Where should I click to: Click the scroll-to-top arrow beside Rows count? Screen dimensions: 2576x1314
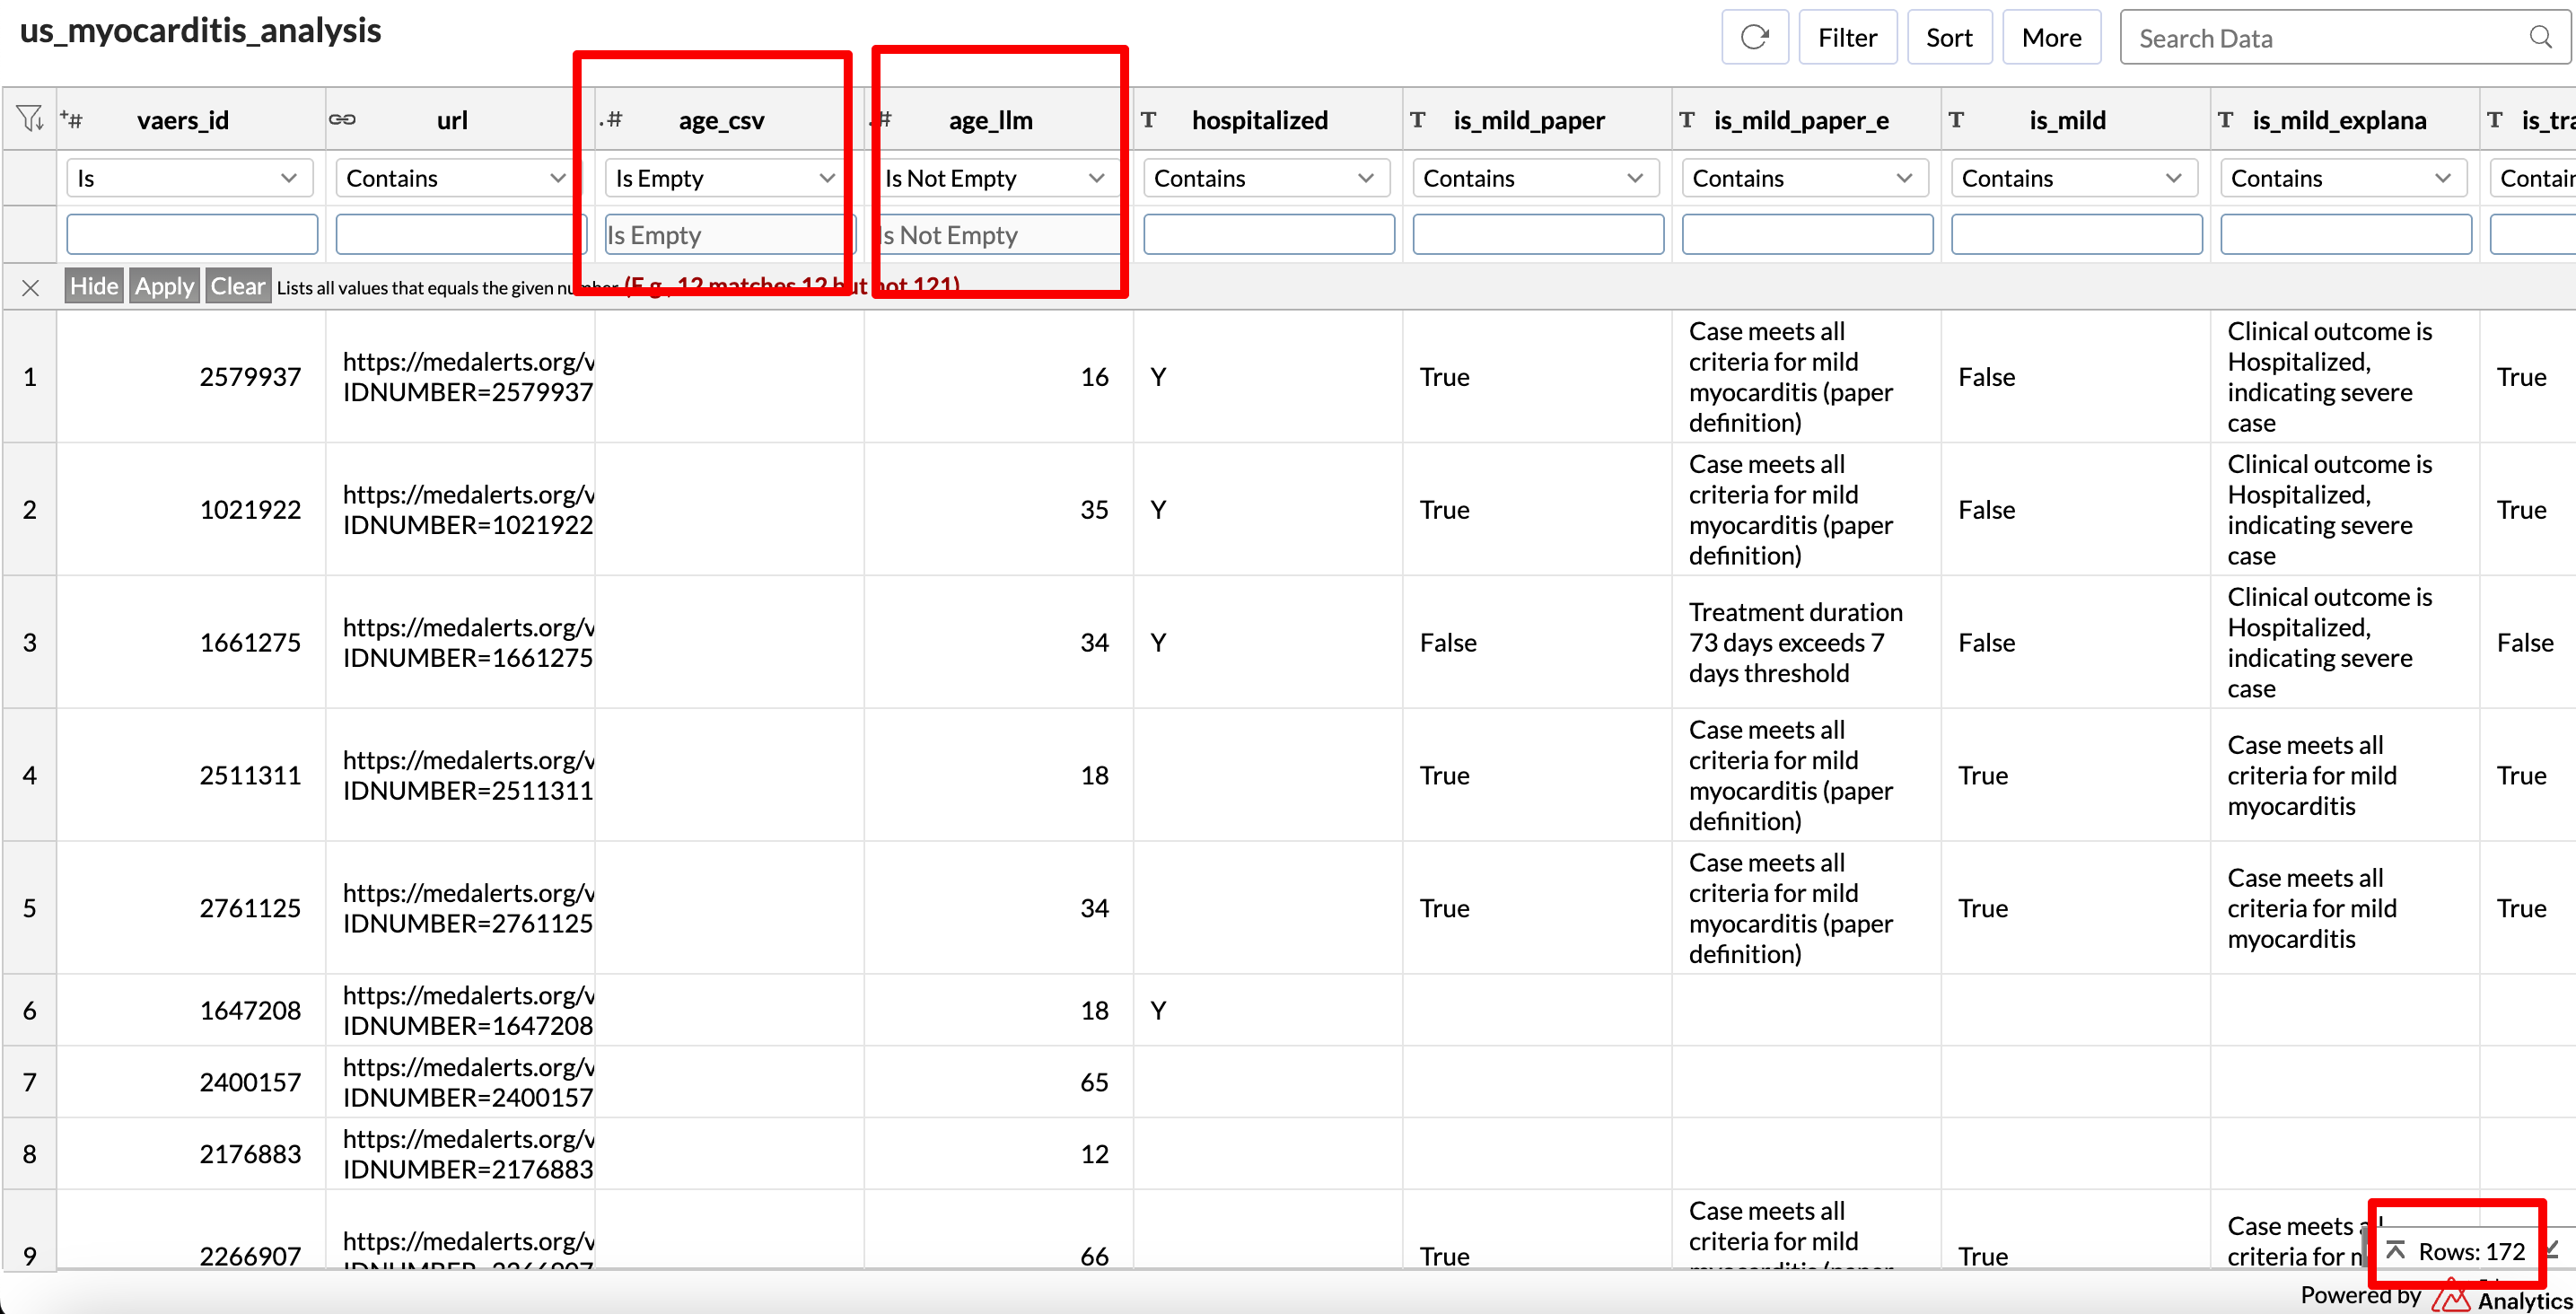2395,1251
